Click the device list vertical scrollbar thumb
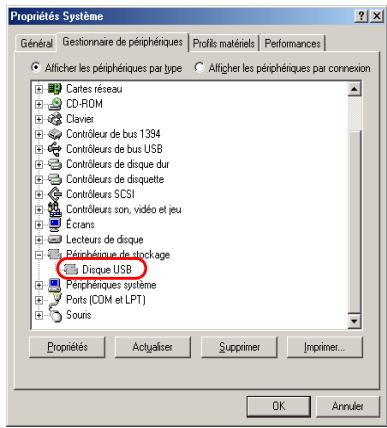387x428 pixels. [354, 221]
